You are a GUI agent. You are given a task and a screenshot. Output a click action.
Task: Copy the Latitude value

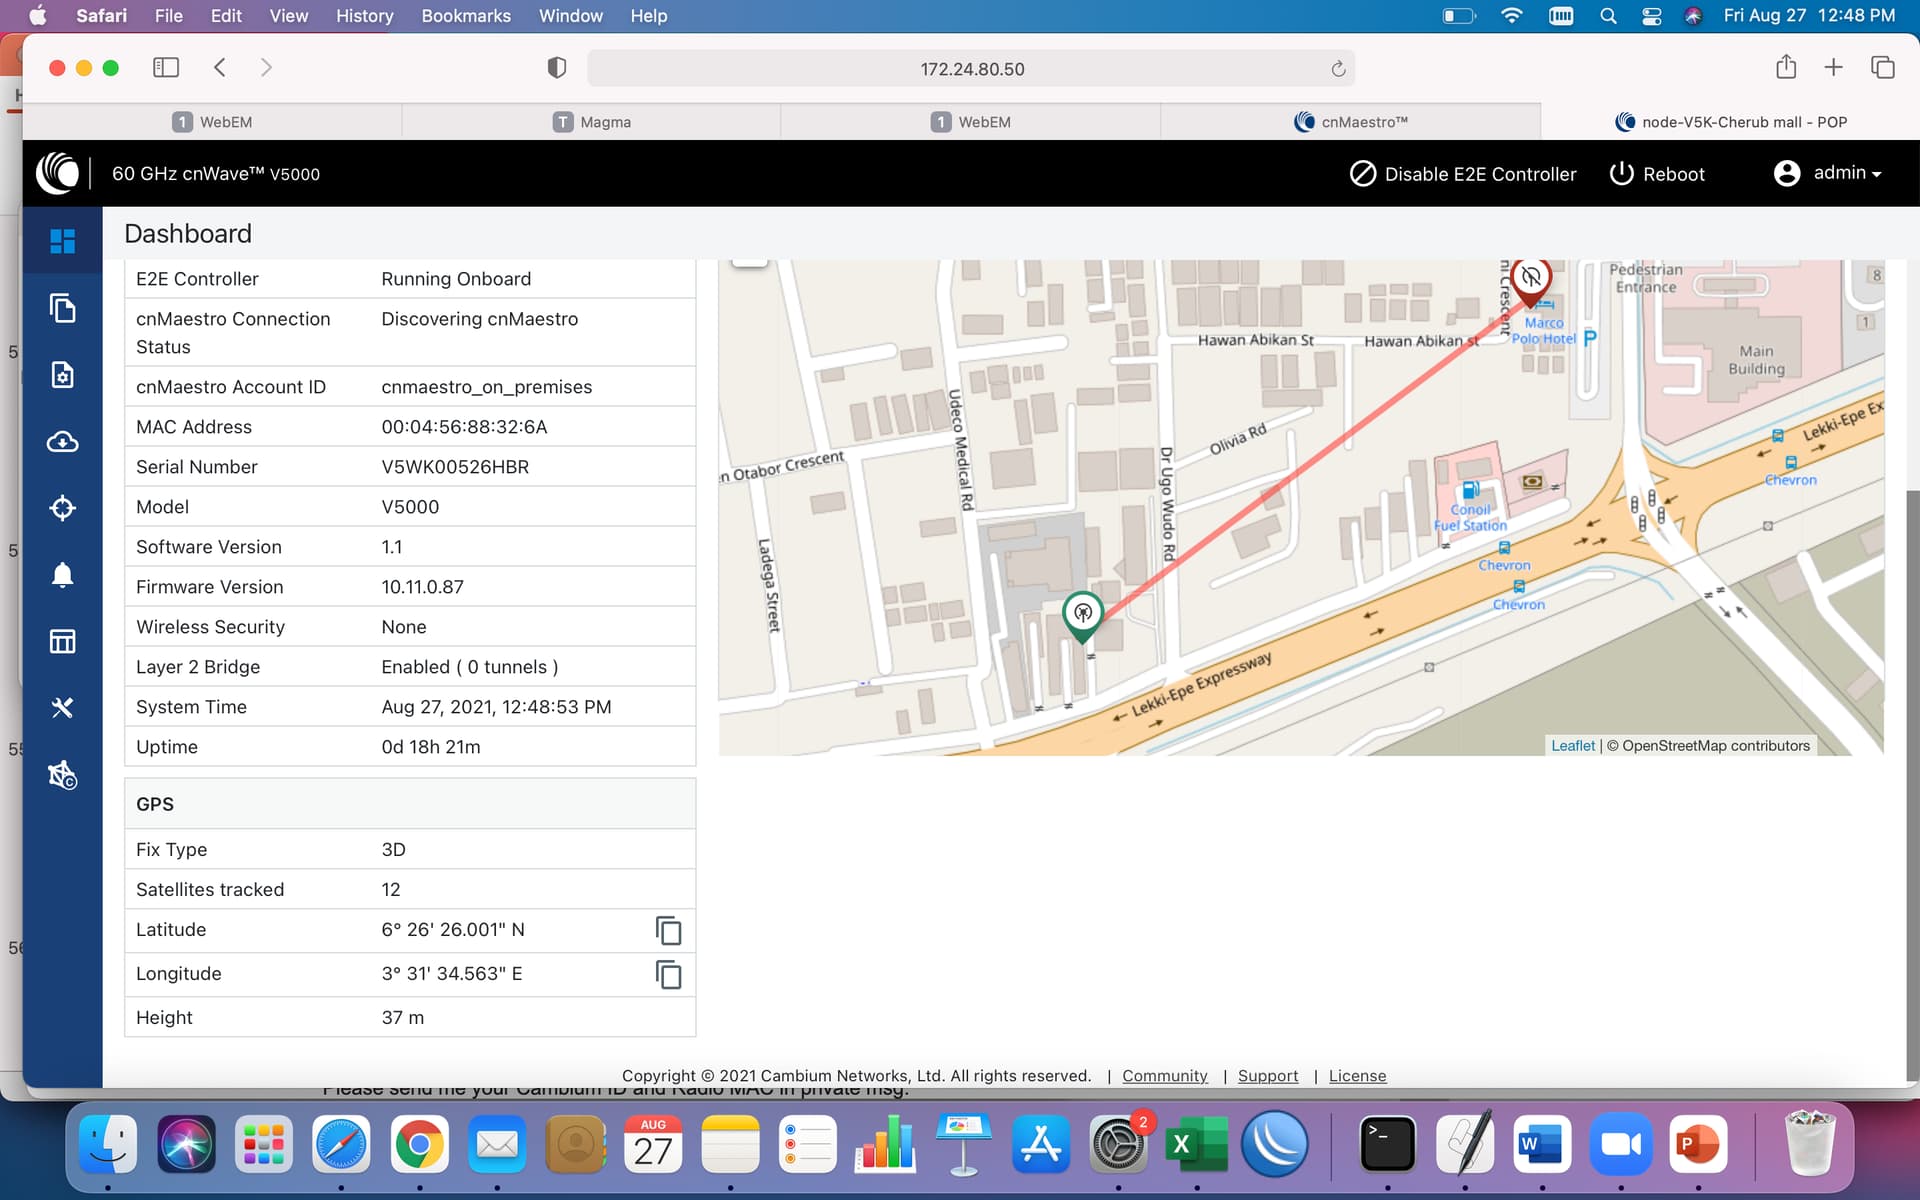(x=668, y=930)
